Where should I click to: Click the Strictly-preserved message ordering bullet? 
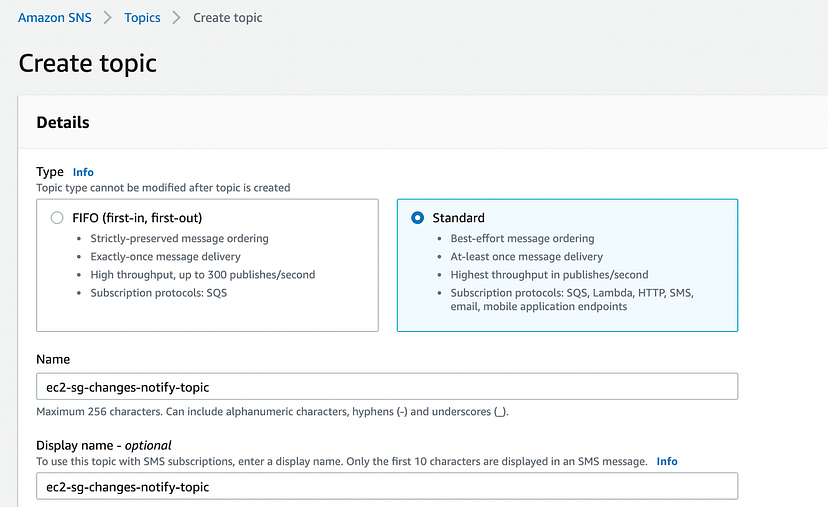[x=179, y=239]
